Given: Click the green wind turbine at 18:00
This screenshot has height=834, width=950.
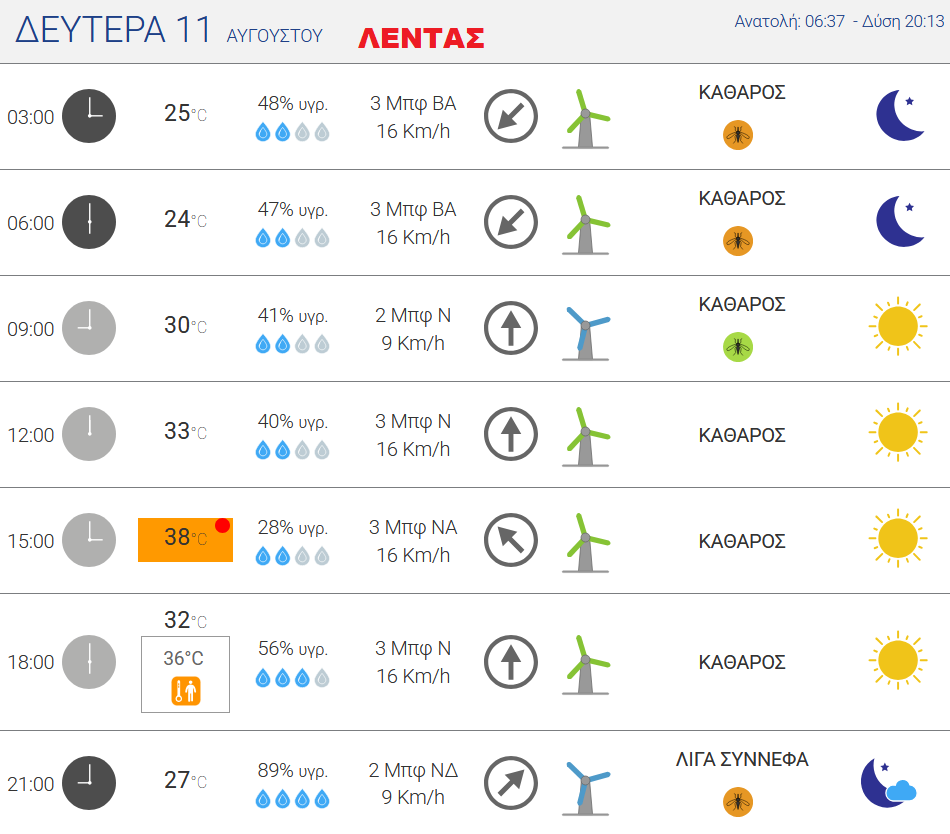Looking at the screenshot, I should pos(585,664).
